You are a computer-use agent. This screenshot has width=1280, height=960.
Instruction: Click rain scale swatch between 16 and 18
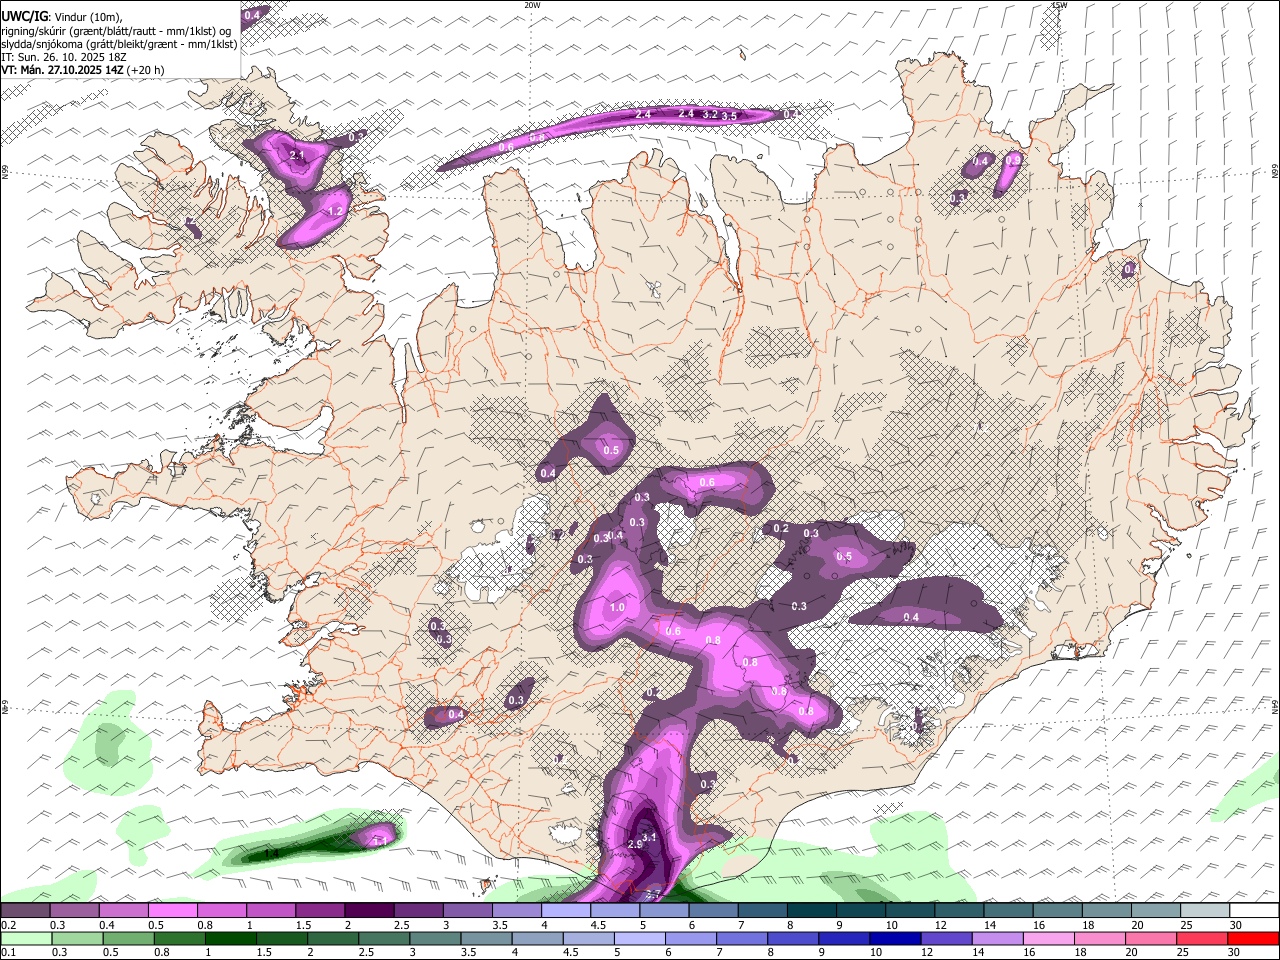1049,938
